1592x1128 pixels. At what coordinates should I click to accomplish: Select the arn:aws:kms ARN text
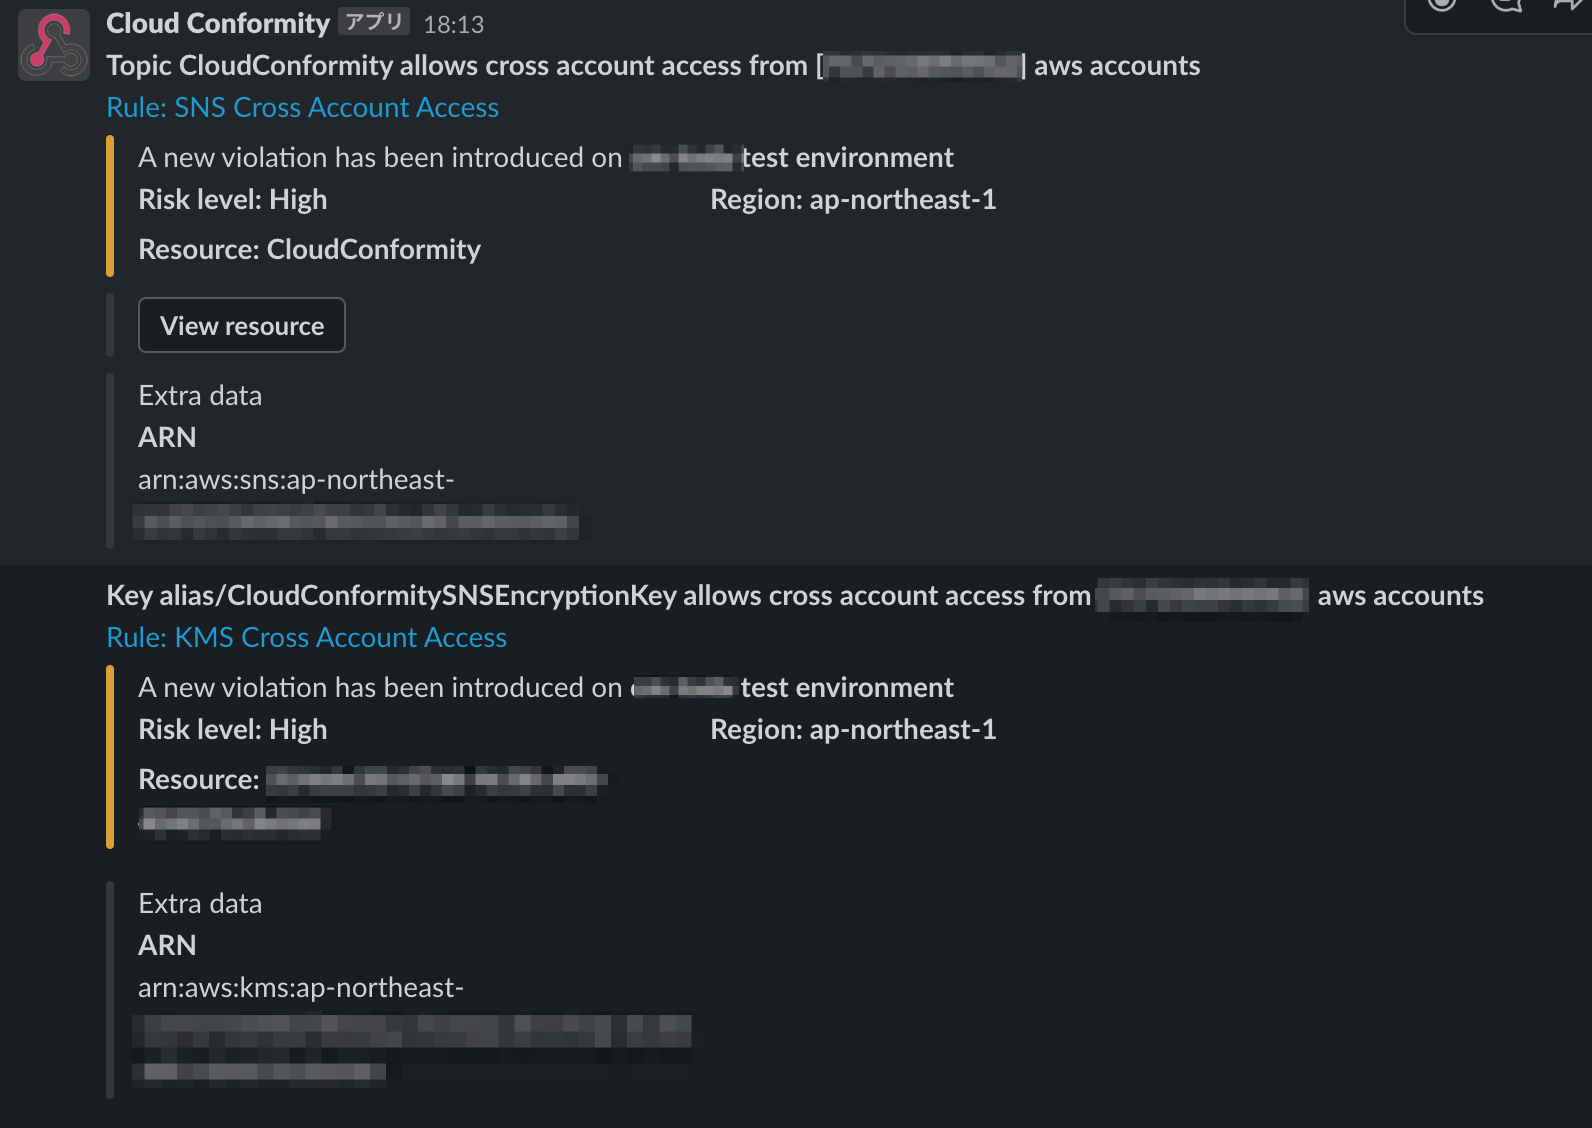tap(301, 988)
